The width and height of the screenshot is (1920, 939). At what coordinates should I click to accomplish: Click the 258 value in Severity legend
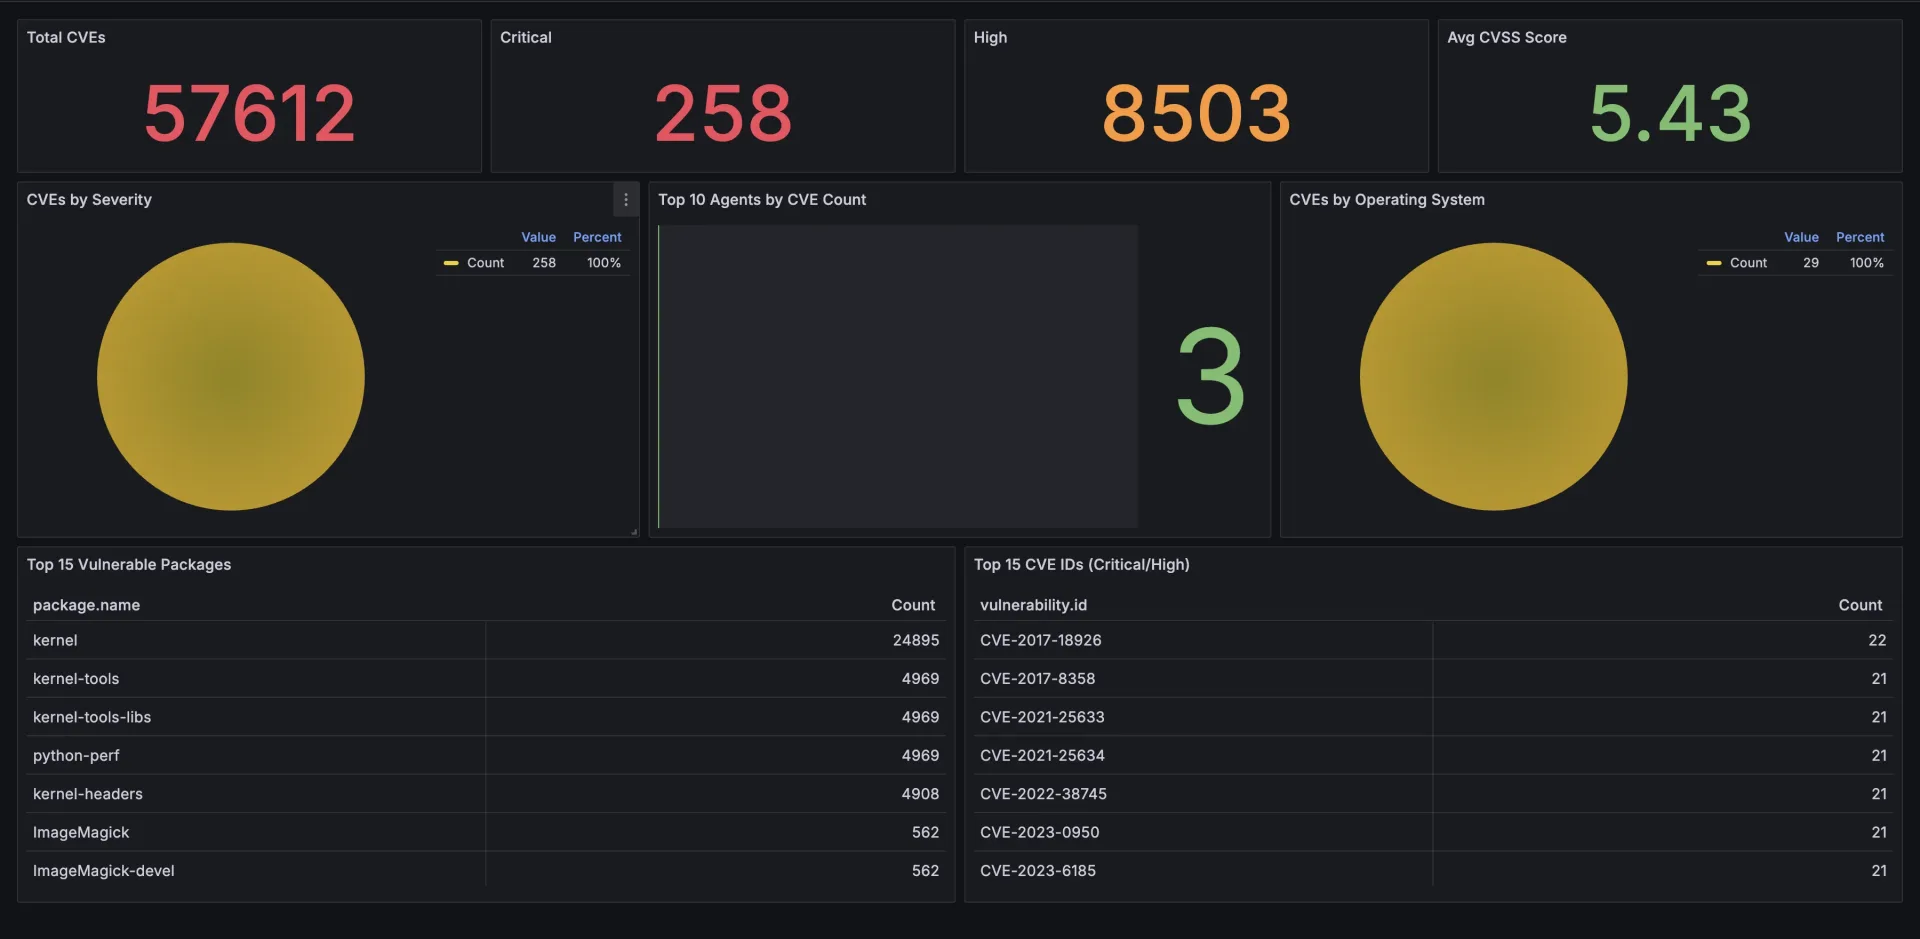coord(544,263)
